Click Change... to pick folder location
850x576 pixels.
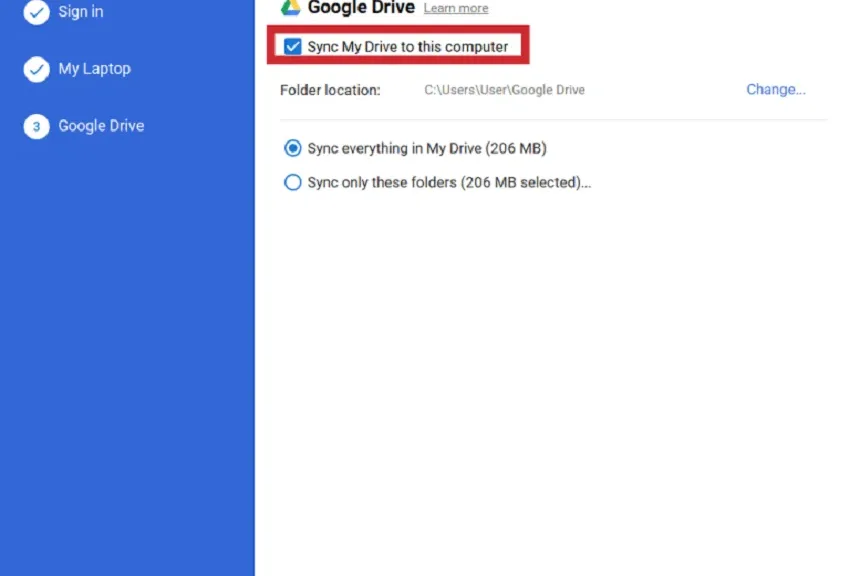click(776, 89)
